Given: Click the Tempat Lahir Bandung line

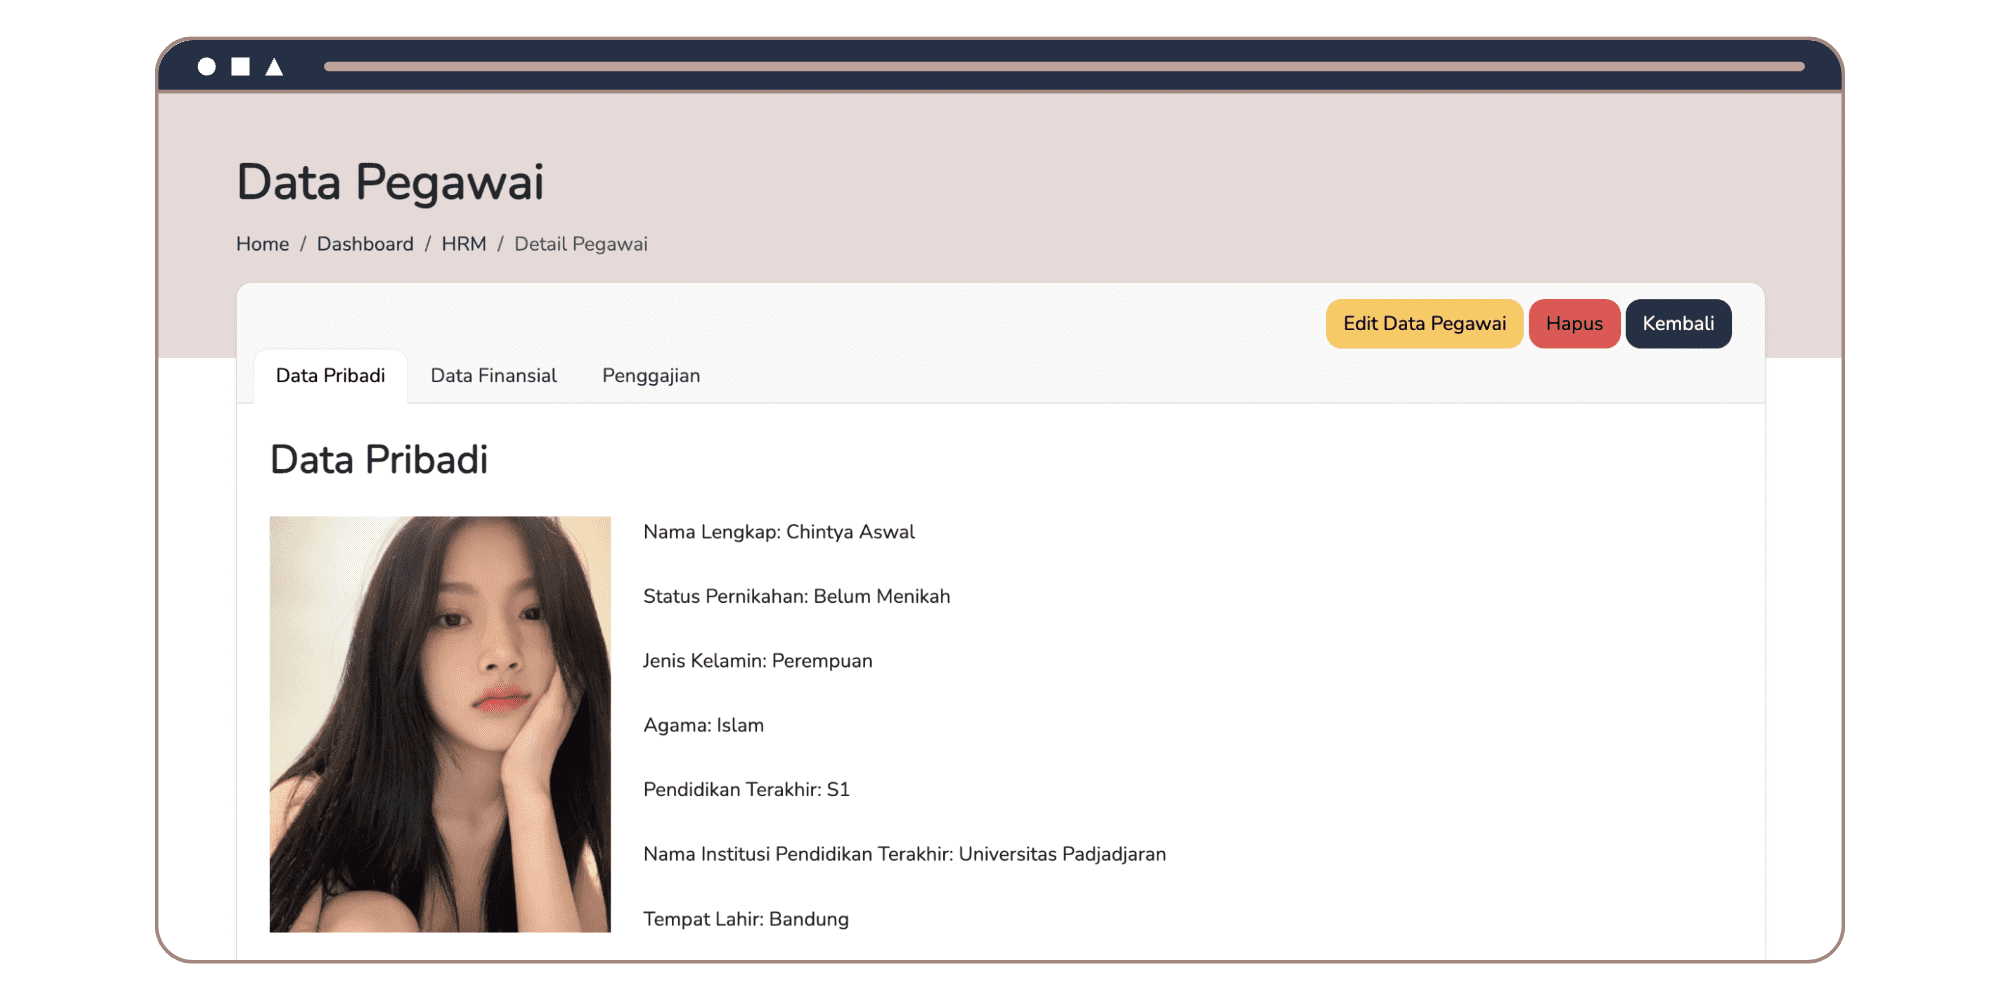Looking at the screenshot, I should [745, 919].
